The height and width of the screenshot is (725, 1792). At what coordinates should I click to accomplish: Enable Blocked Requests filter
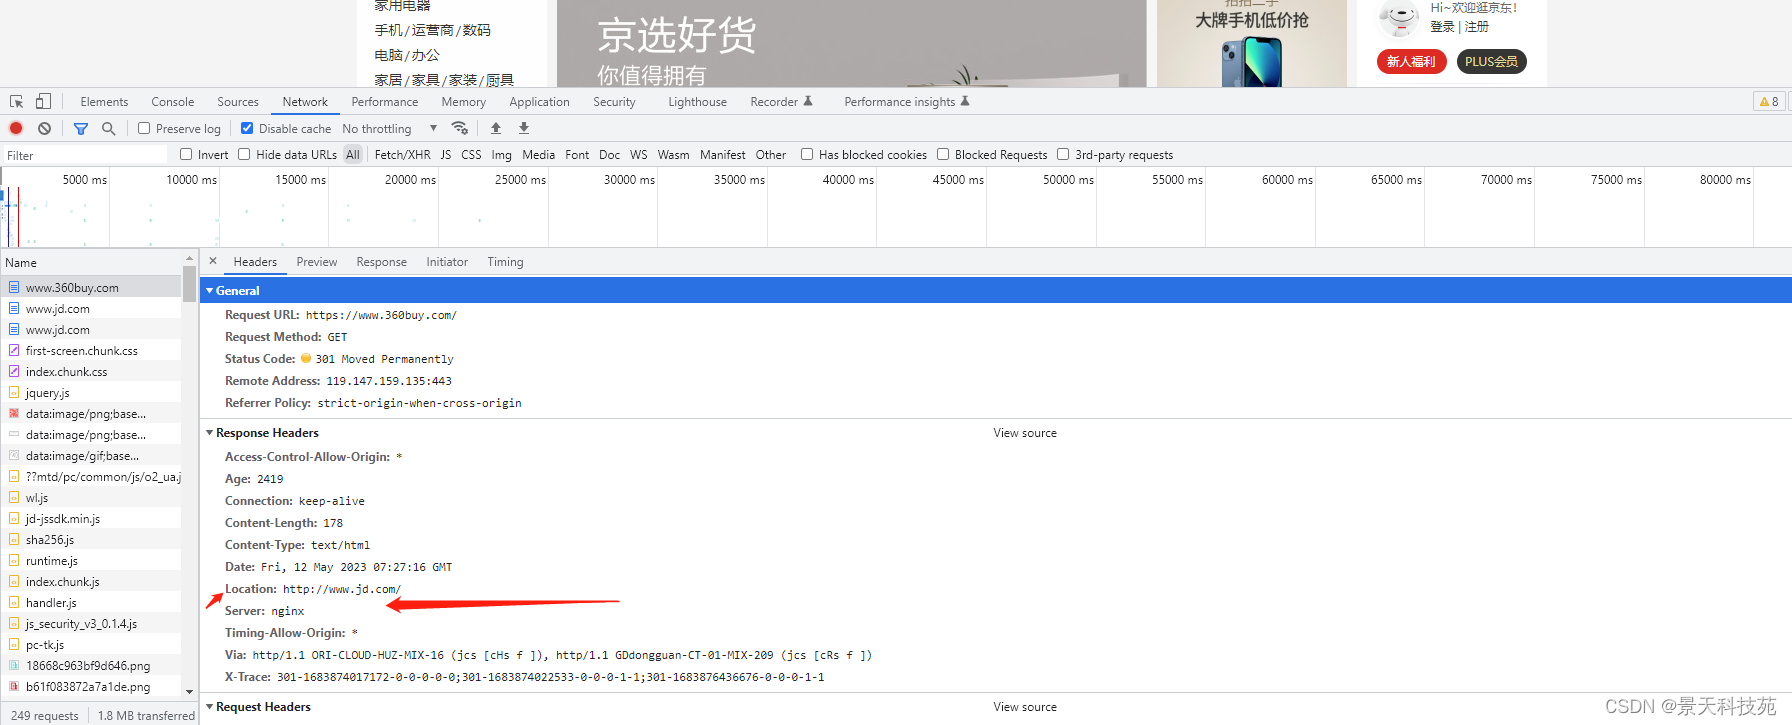tap(943, 155)
